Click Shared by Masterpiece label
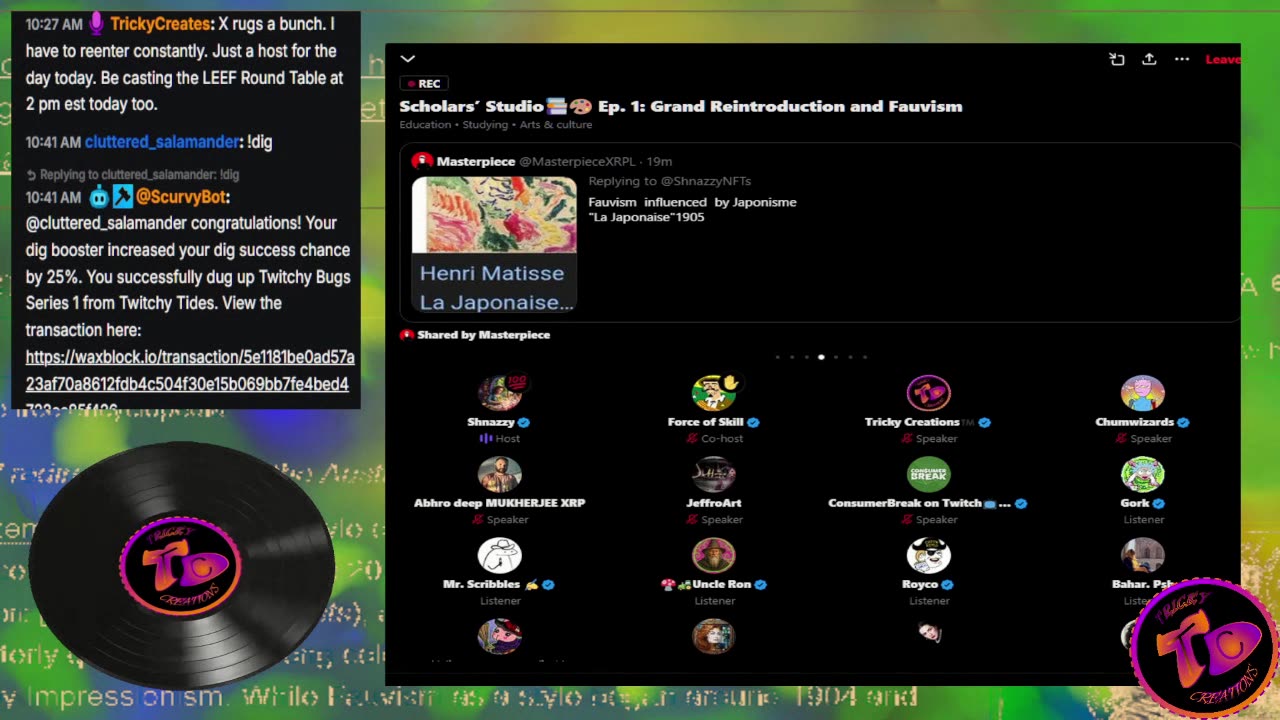1280x720 pixels. (484, 335)
